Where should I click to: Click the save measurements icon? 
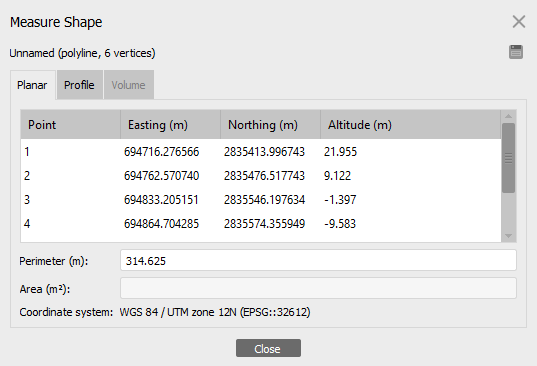[x=516, y=52]
